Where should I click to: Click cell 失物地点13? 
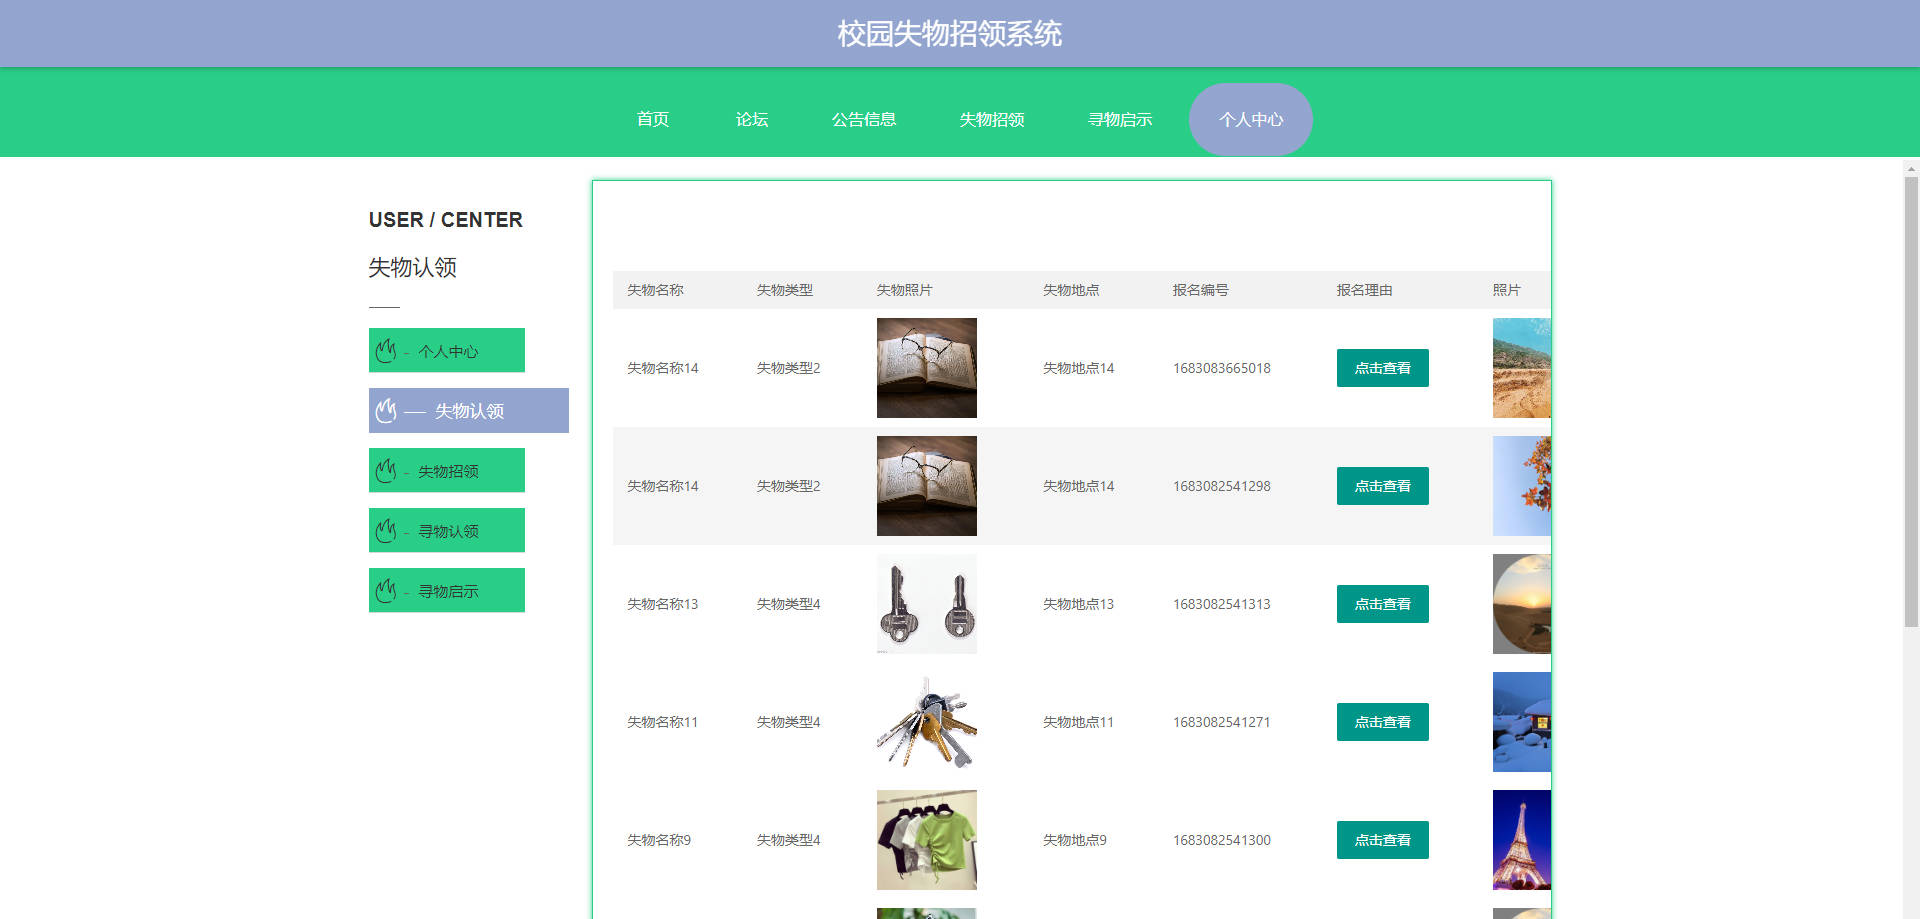point(1079,604)
